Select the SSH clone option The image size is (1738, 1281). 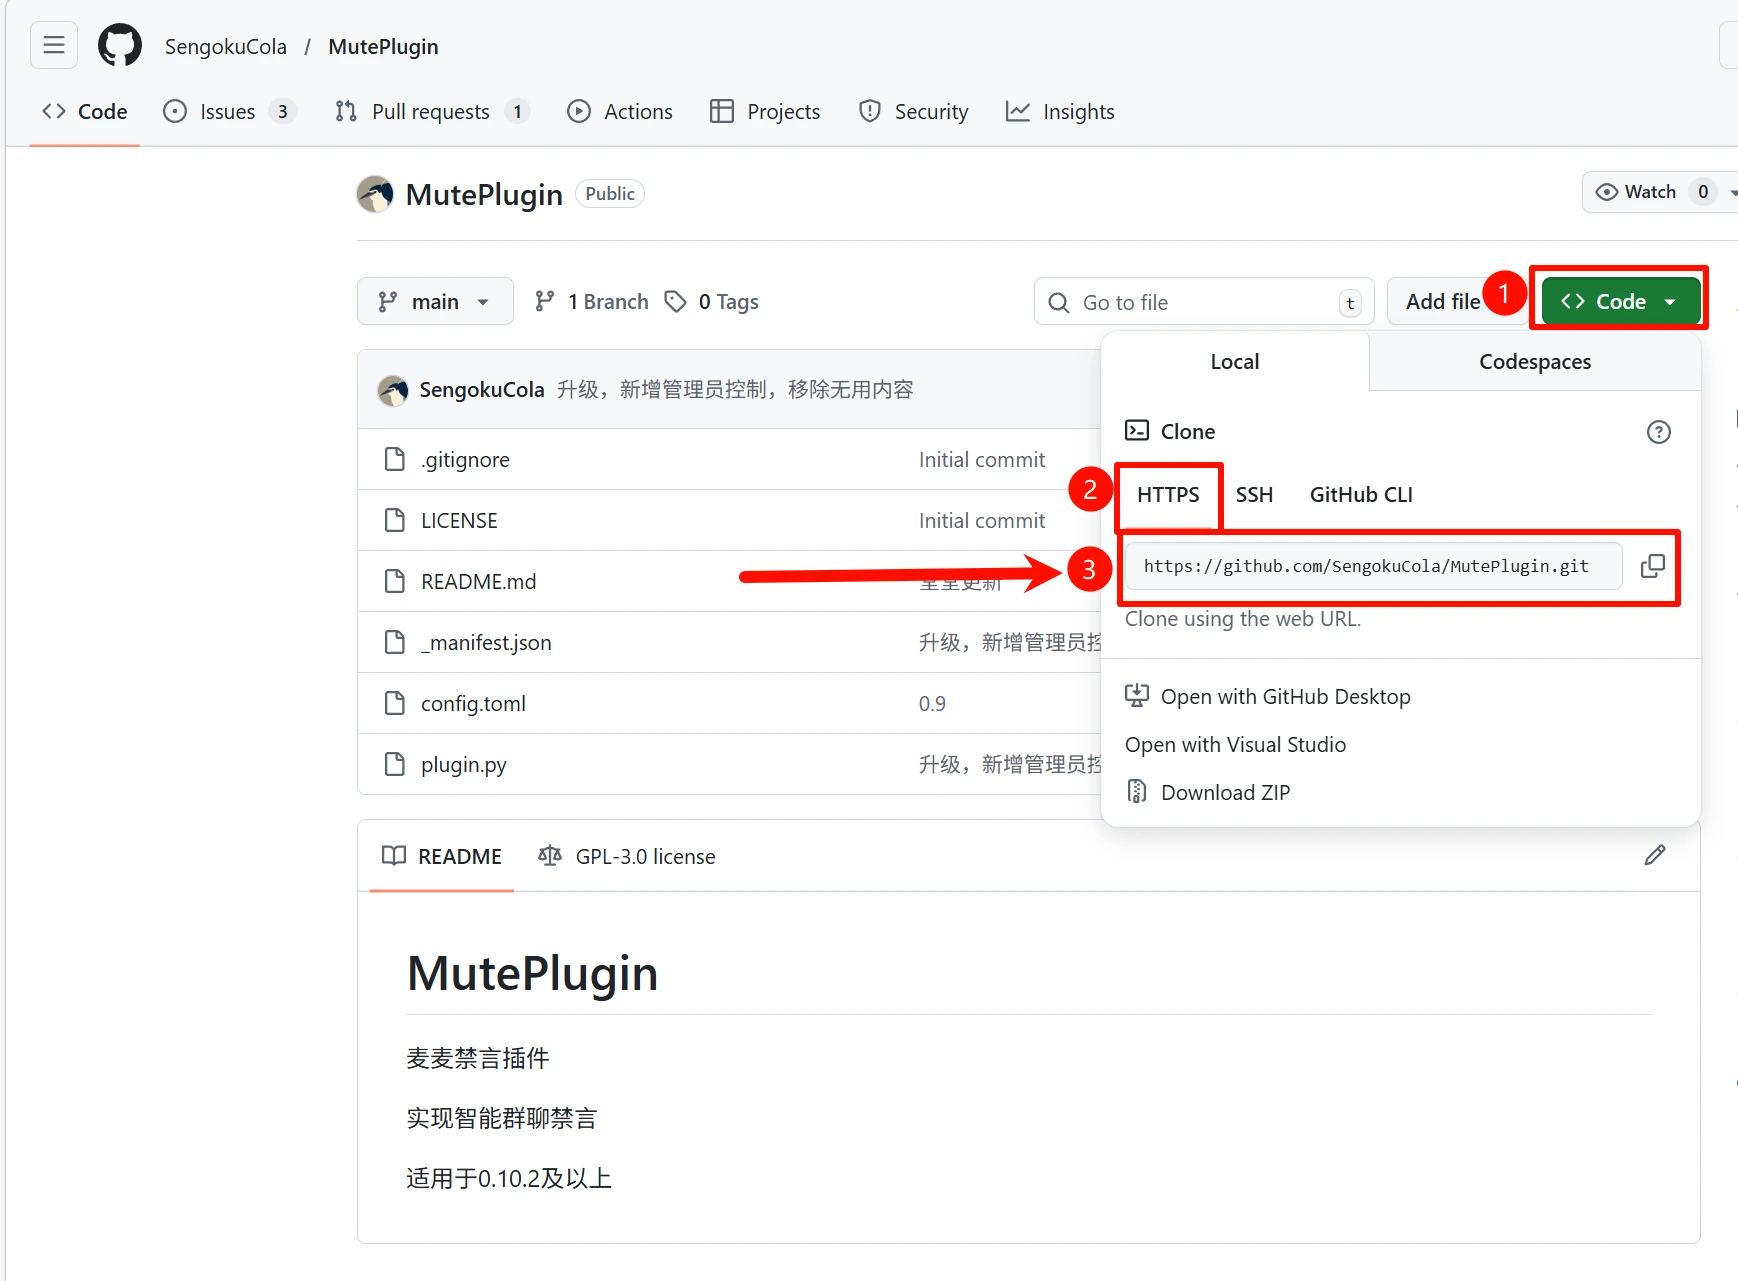[x=1254, y=495]
